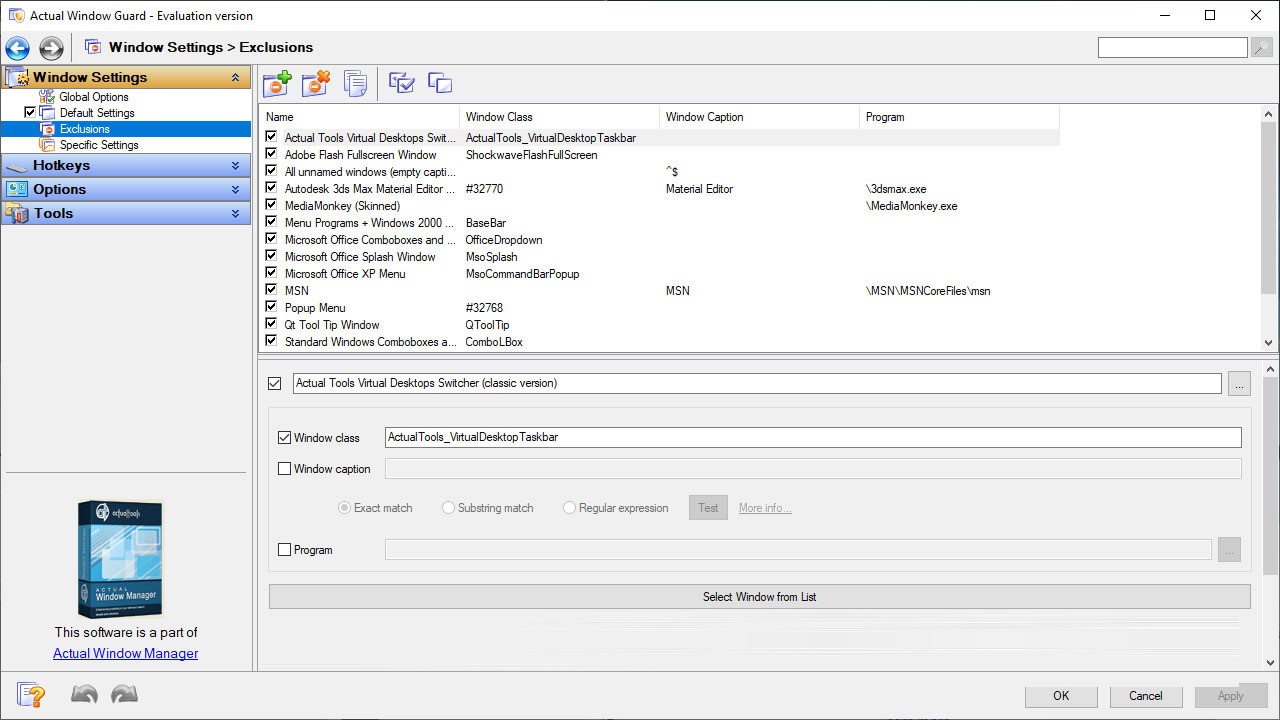Open the Actual Window Manager link
Screen dimensions: 1280x720
(x=125, y=653)
